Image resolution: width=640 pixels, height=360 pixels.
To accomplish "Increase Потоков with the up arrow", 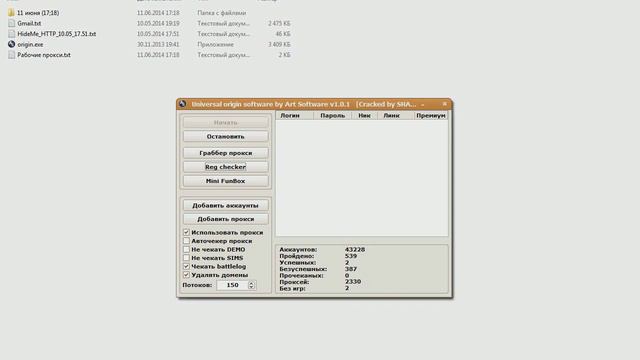I will [251, 283].
